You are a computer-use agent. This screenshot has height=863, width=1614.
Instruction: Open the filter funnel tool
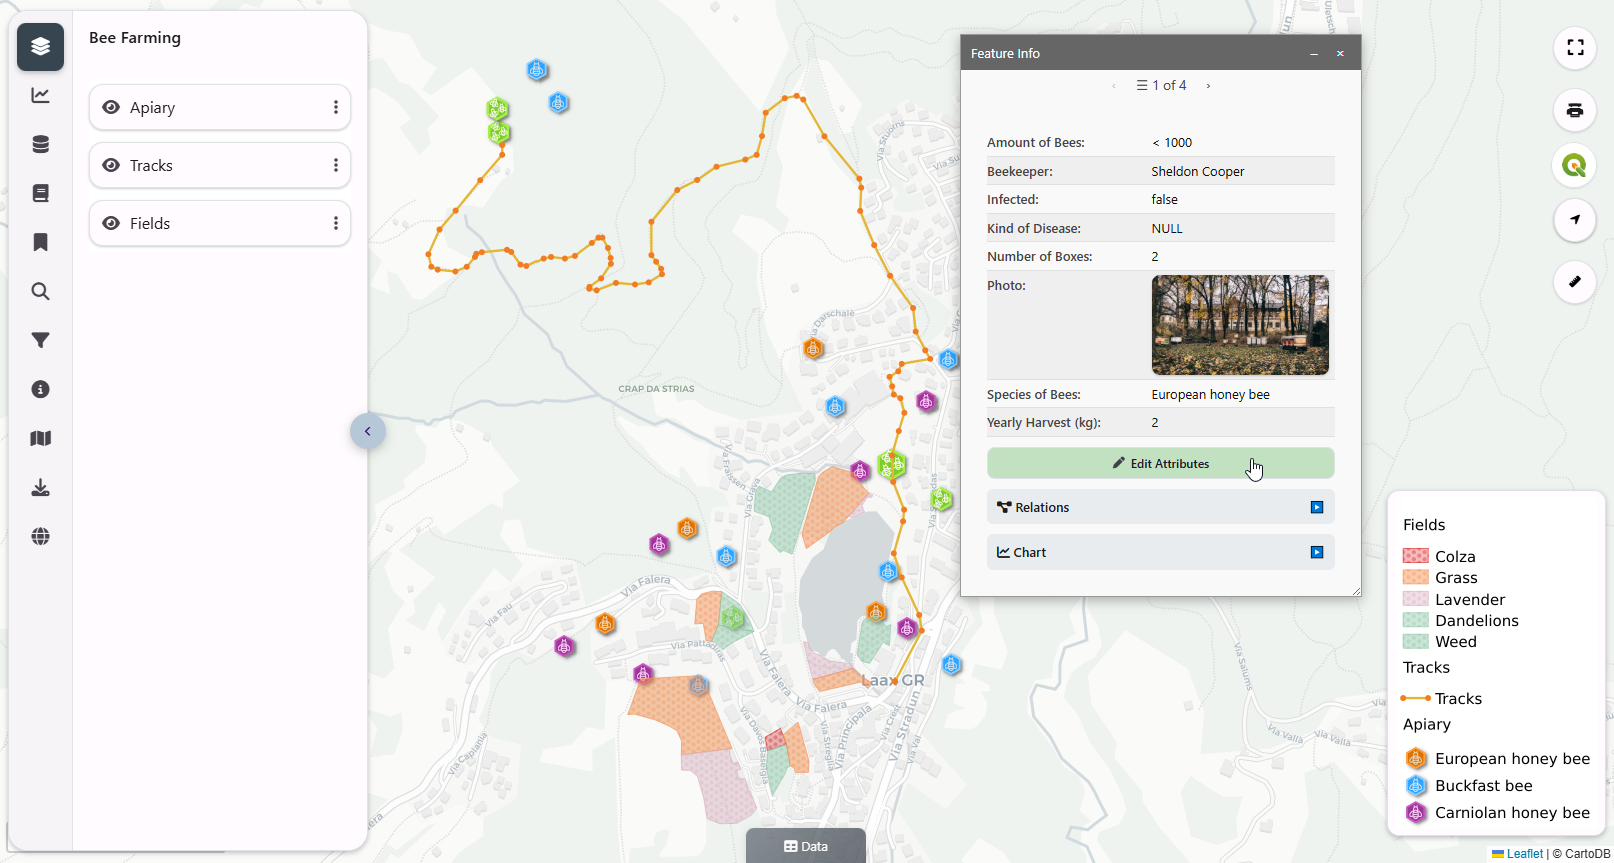coord(40,340)
